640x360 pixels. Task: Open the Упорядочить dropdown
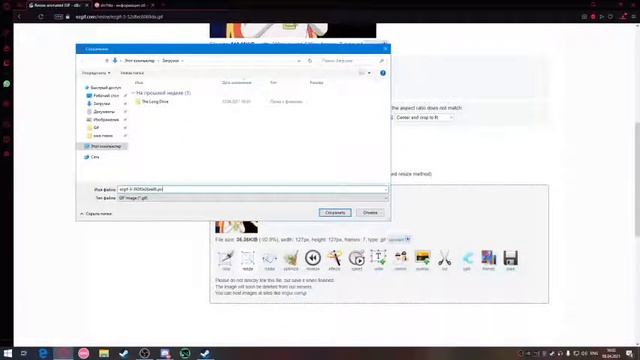96,73
